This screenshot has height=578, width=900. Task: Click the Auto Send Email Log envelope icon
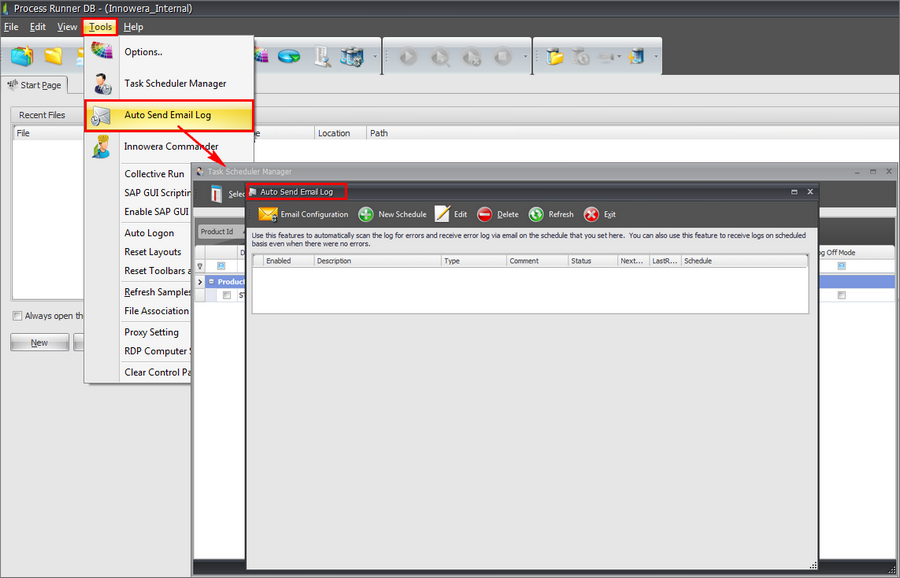click(x=102, y=116)
